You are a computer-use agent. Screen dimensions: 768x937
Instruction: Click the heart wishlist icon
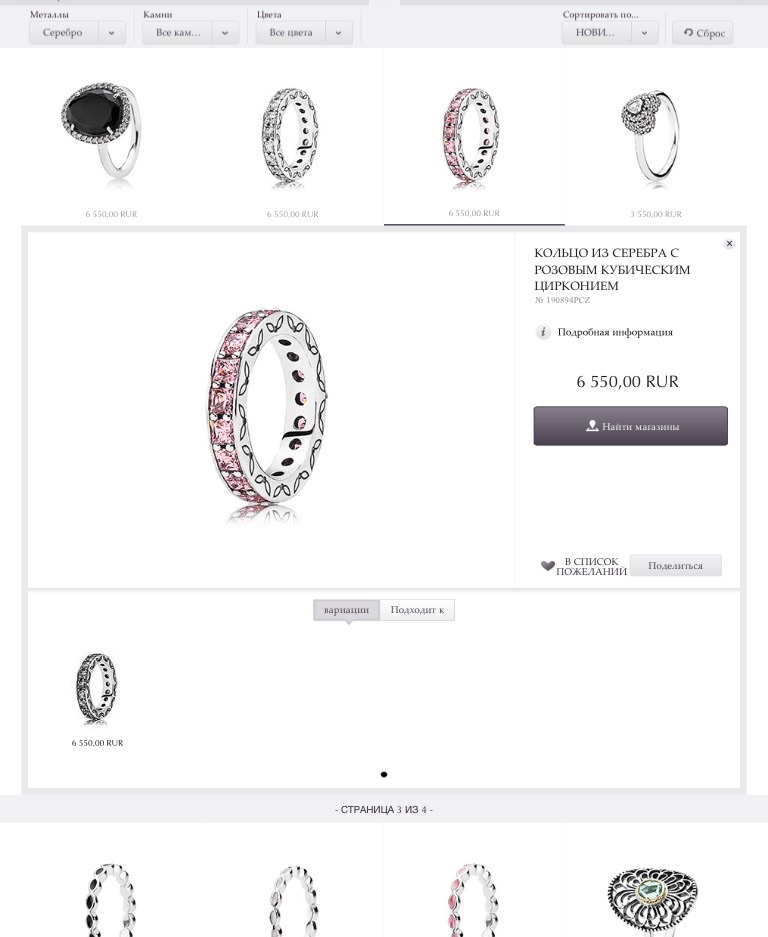coord(547,565)
